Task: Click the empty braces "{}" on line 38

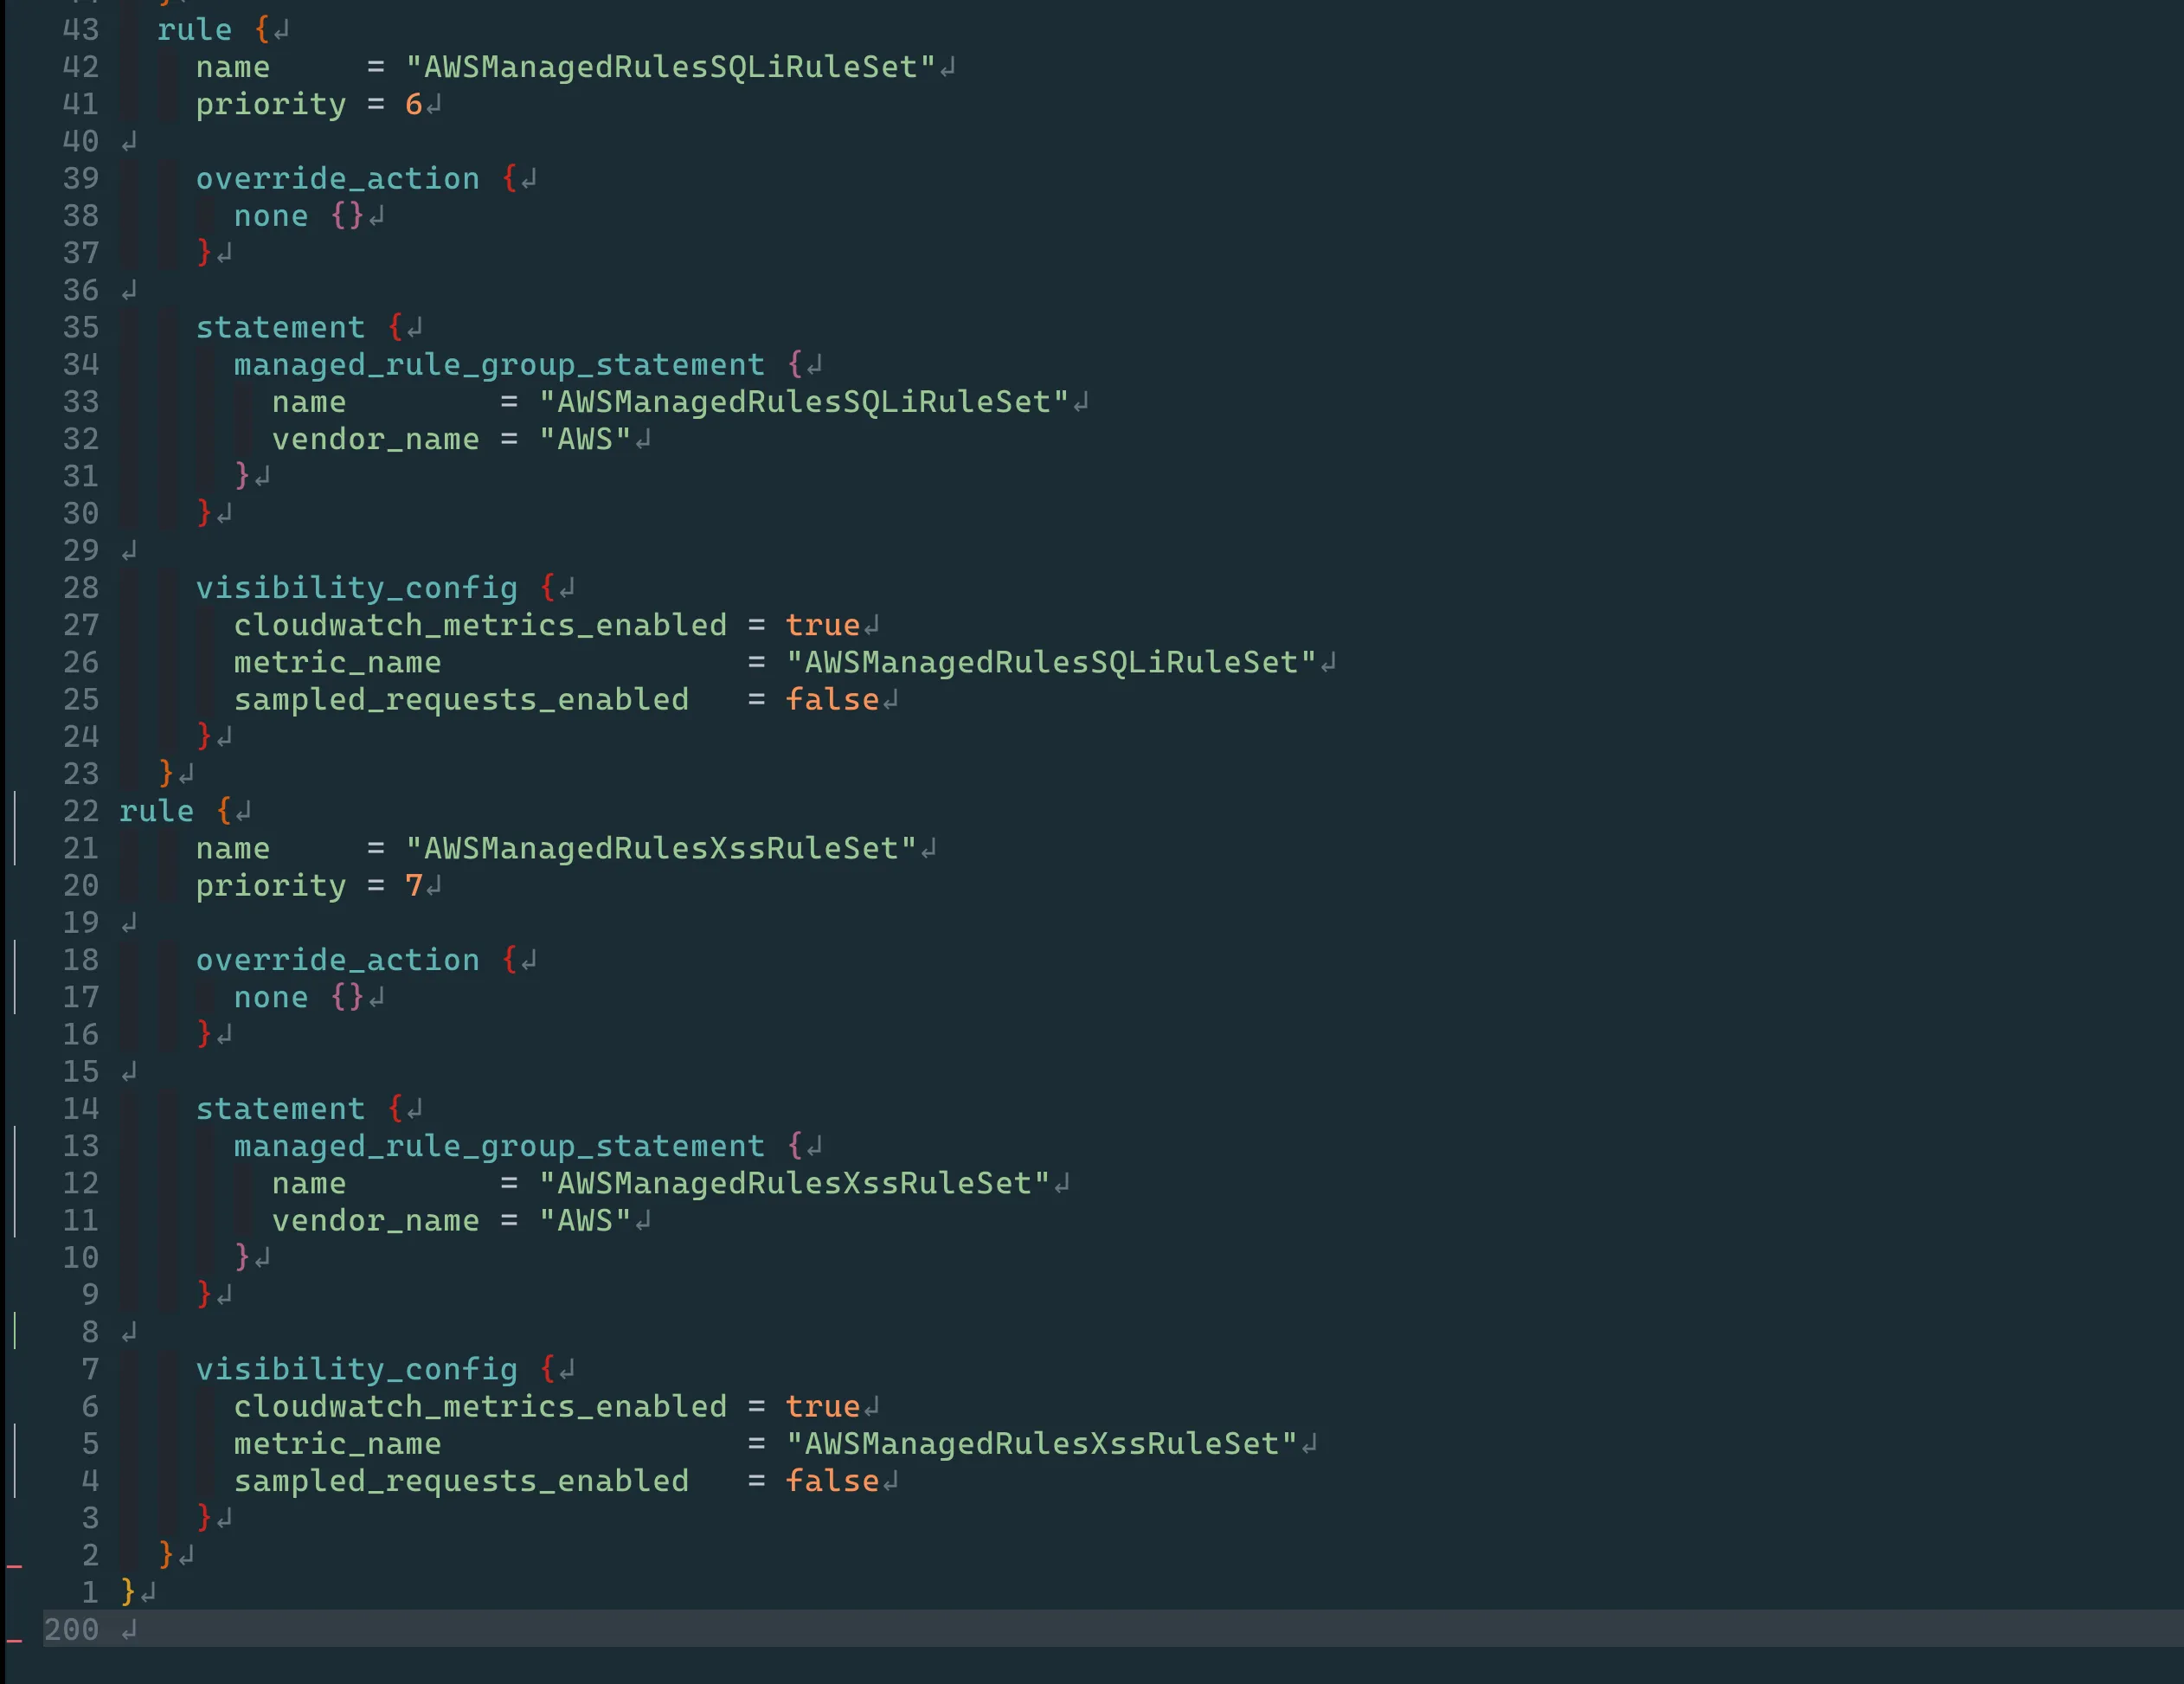Action: click(x=347, y=216)
